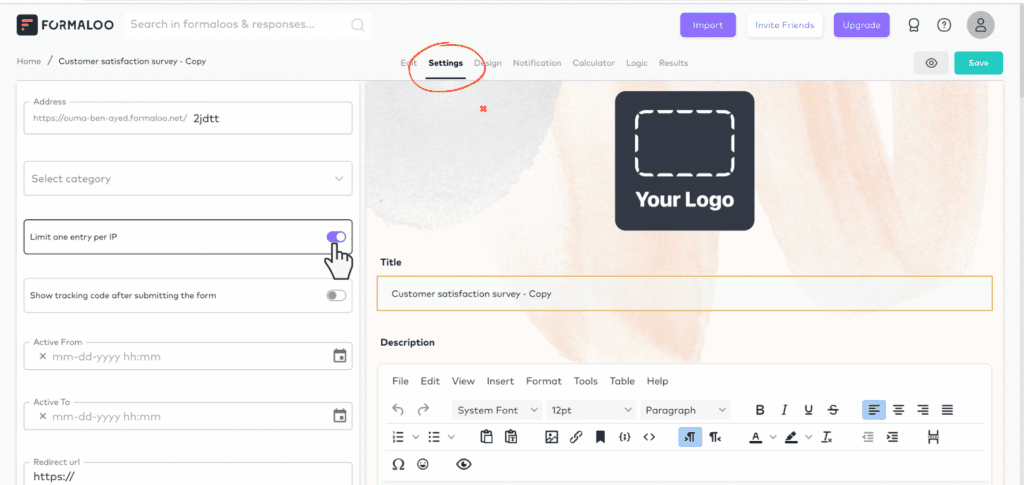Click the Save button

[978, 63]
